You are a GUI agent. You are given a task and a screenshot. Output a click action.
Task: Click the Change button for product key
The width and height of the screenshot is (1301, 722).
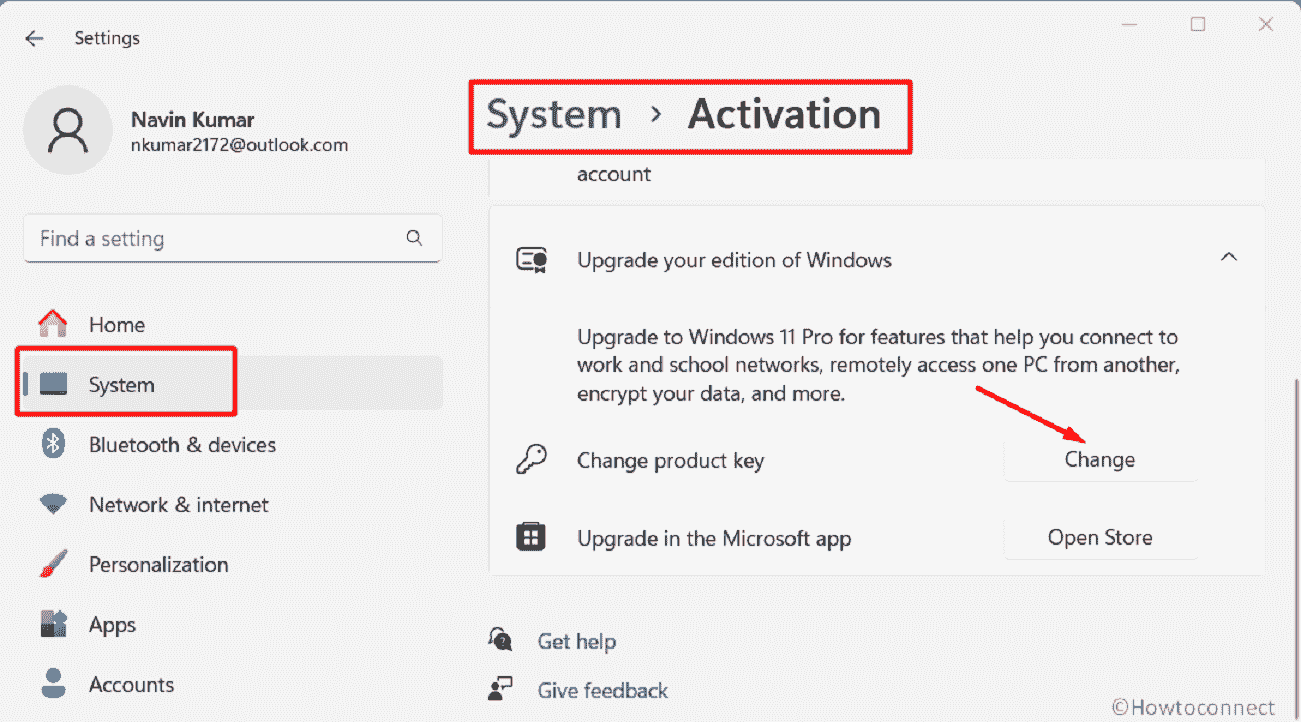[1099, 459]
